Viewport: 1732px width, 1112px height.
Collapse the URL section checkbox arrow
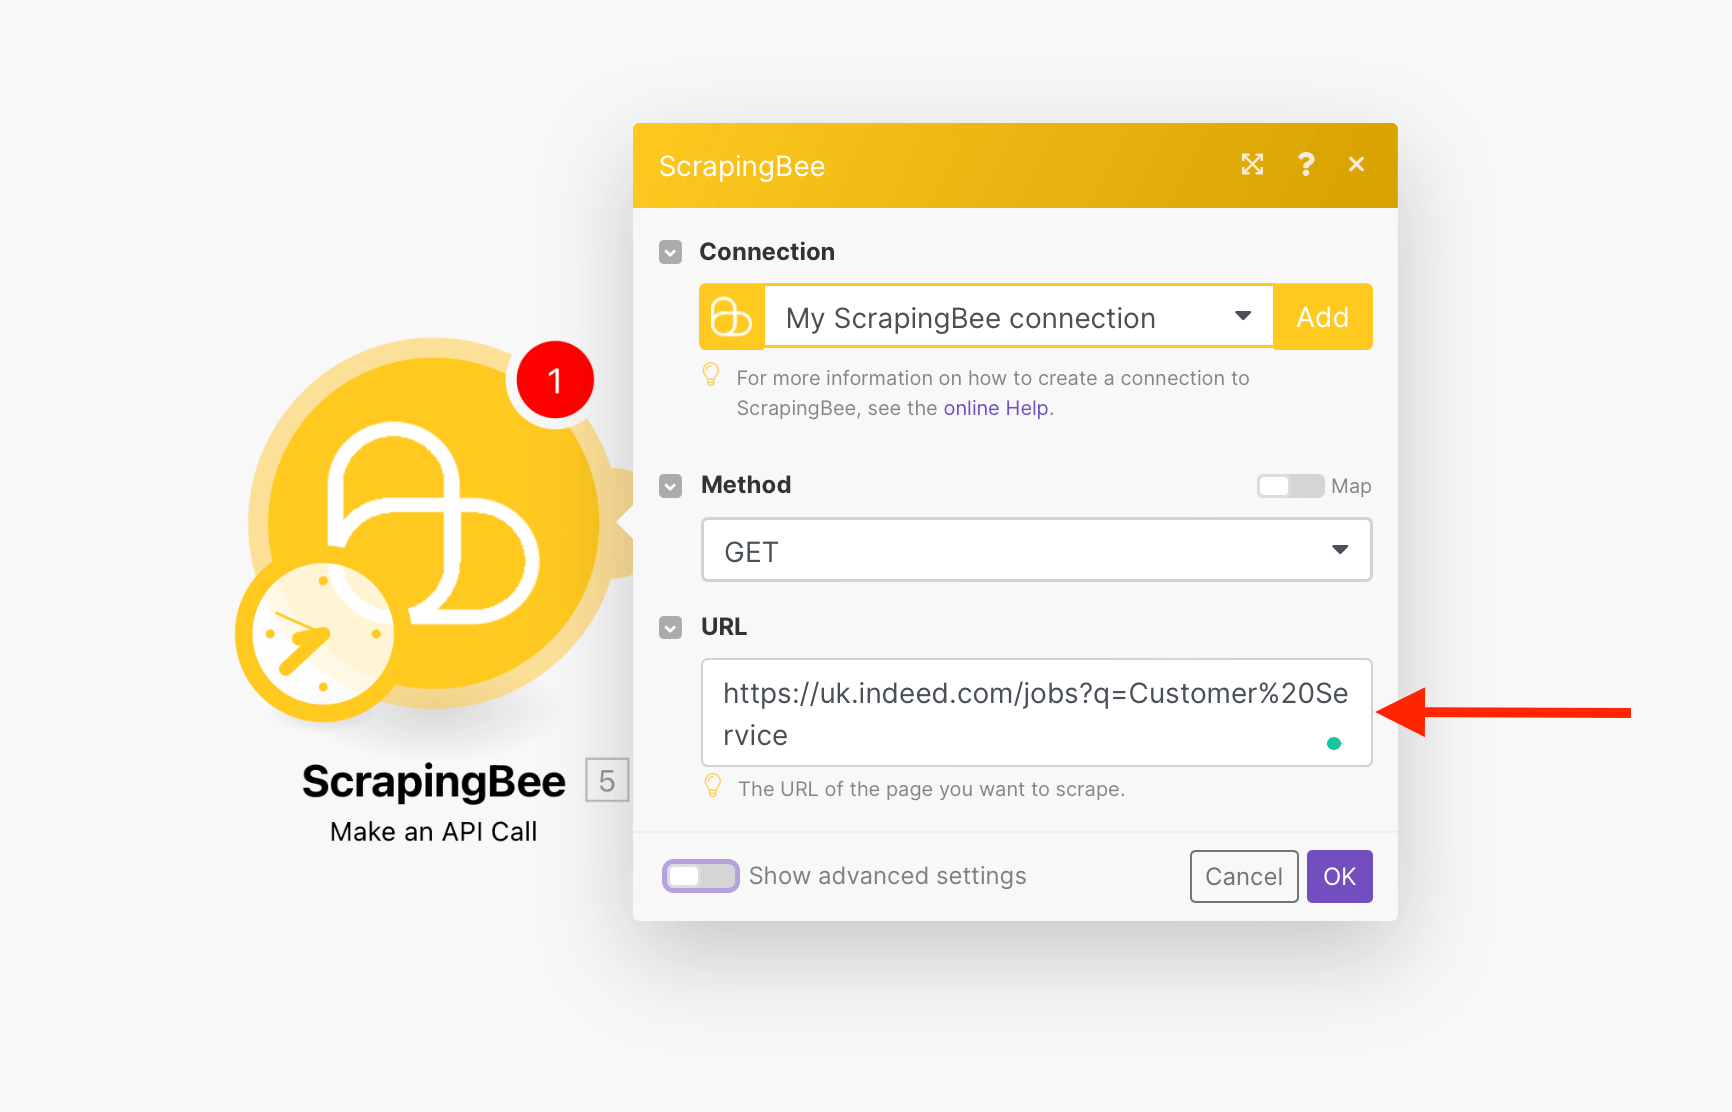pyautogui.click(x=671, y=627)
